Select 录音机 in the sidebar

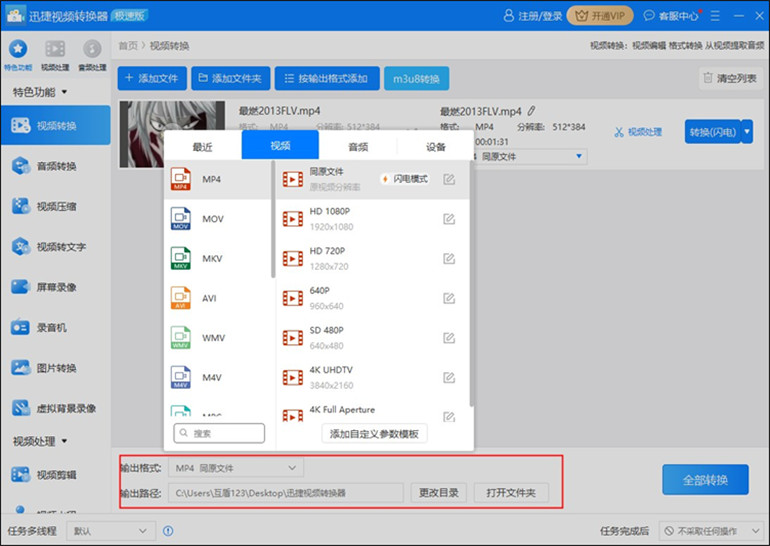tap(55, 327)
